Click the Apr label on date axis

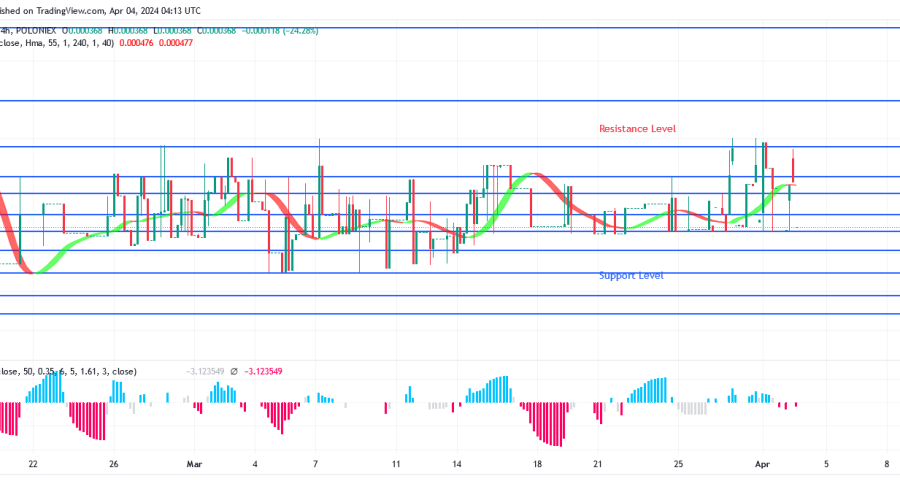point(761,464)
